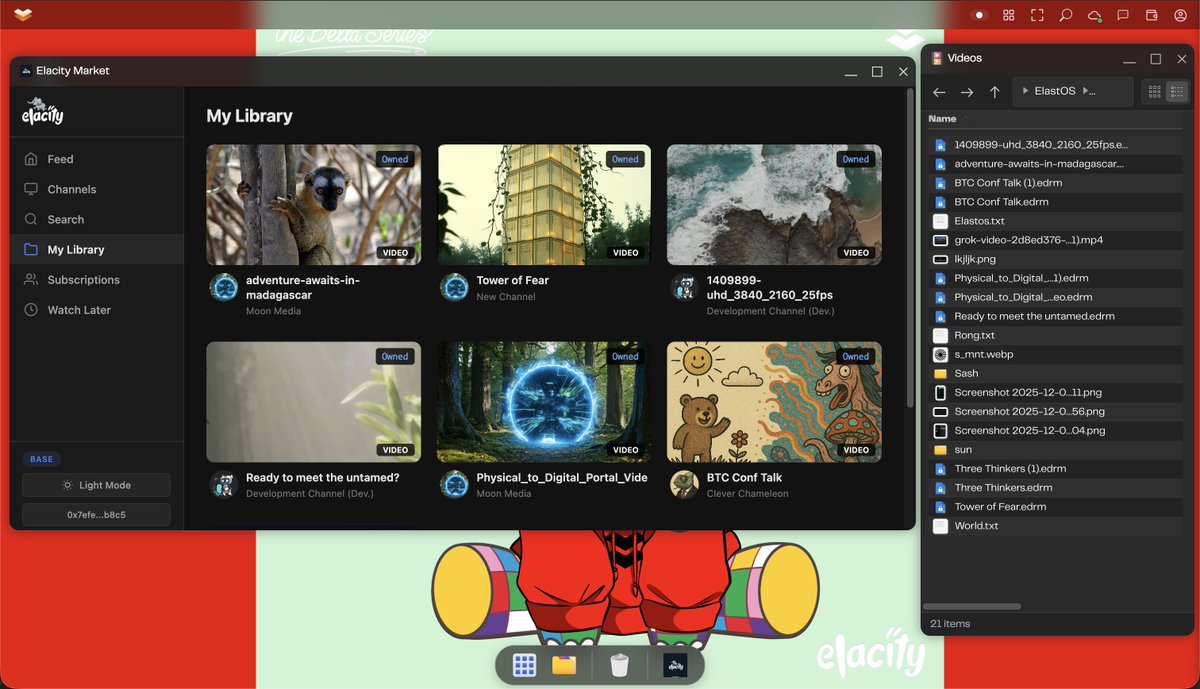Go up one folder in the Videos window
1200x689 pixels.
pos(994,92)
